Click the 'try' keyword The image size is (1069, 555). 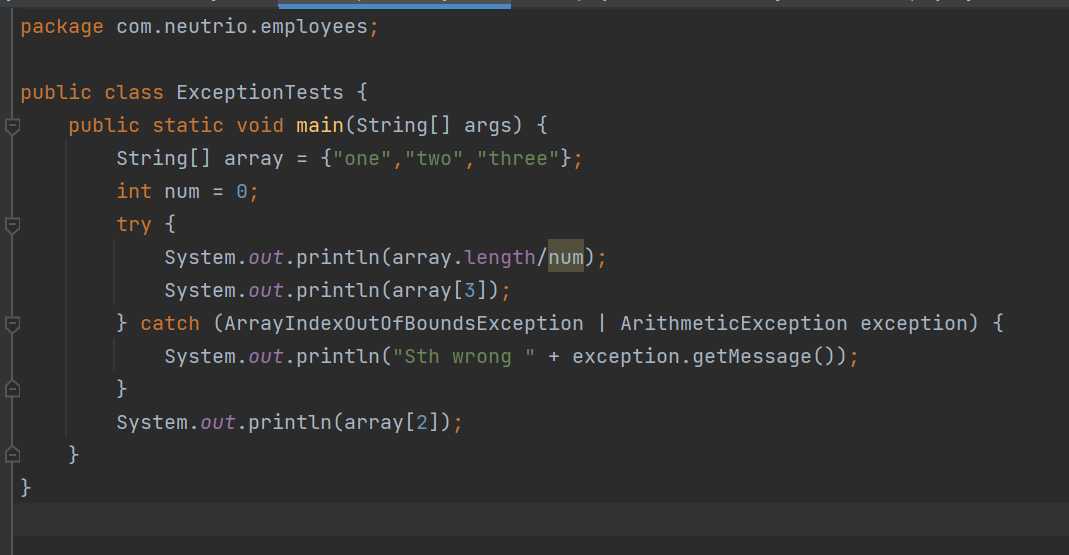134,224
